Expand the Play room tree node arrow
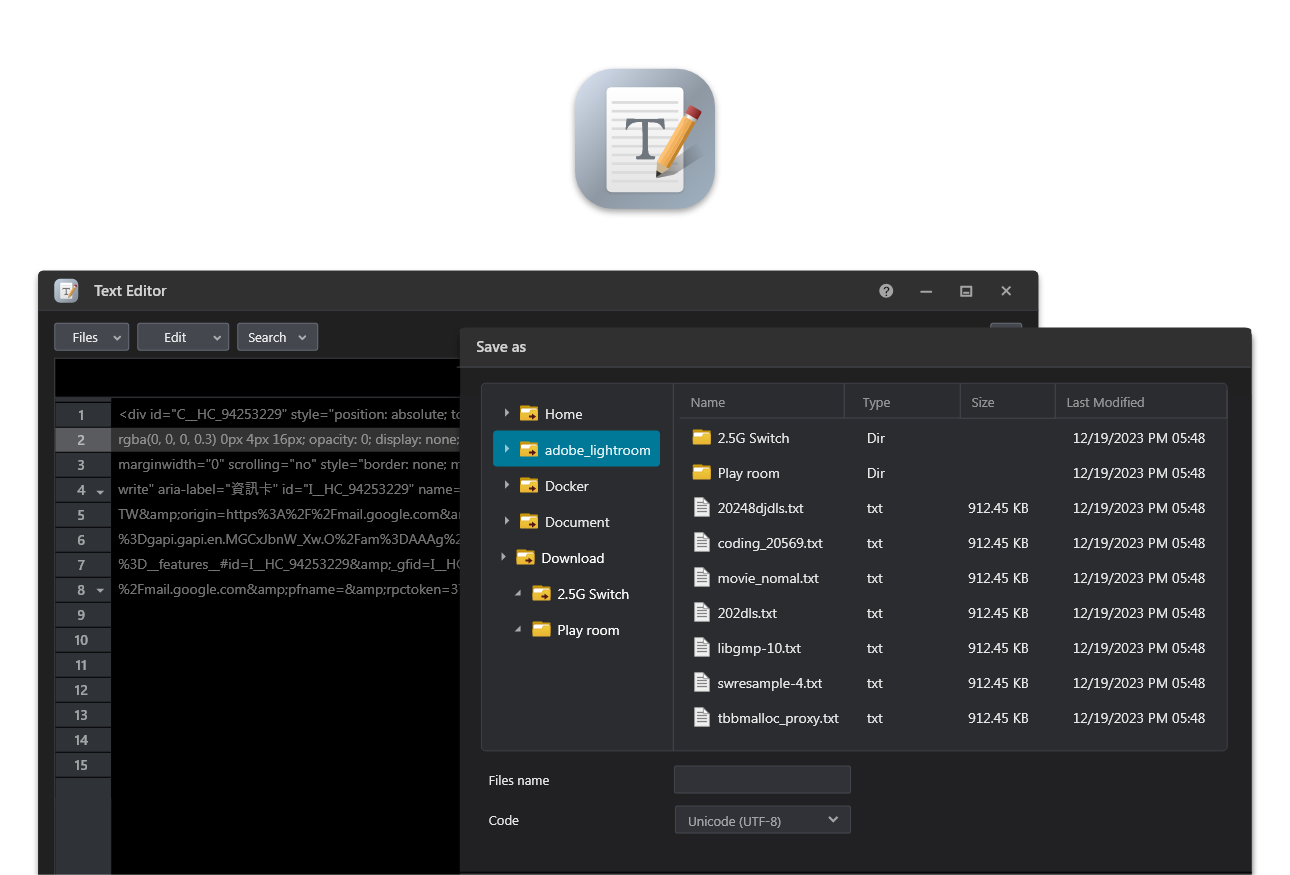Viewport: 1290px width, 875px height. tap(518, 630)
